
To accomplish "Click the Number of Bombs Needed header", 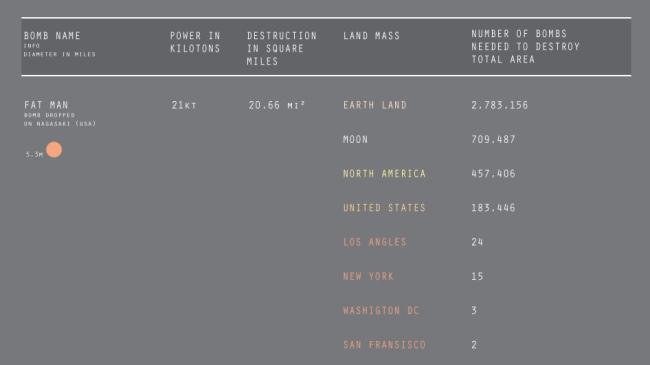I will click(x=525, y=46).
